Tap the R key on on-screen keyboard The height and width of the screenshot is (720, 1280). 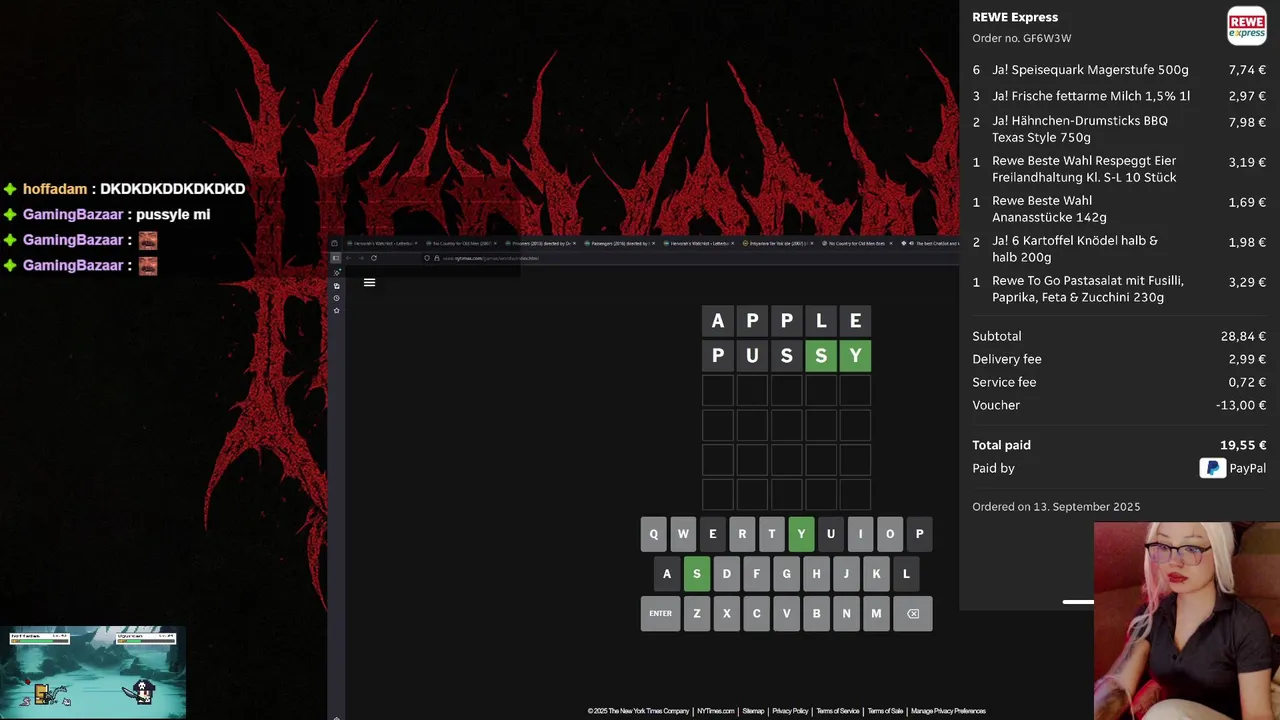tap(742, 534)
